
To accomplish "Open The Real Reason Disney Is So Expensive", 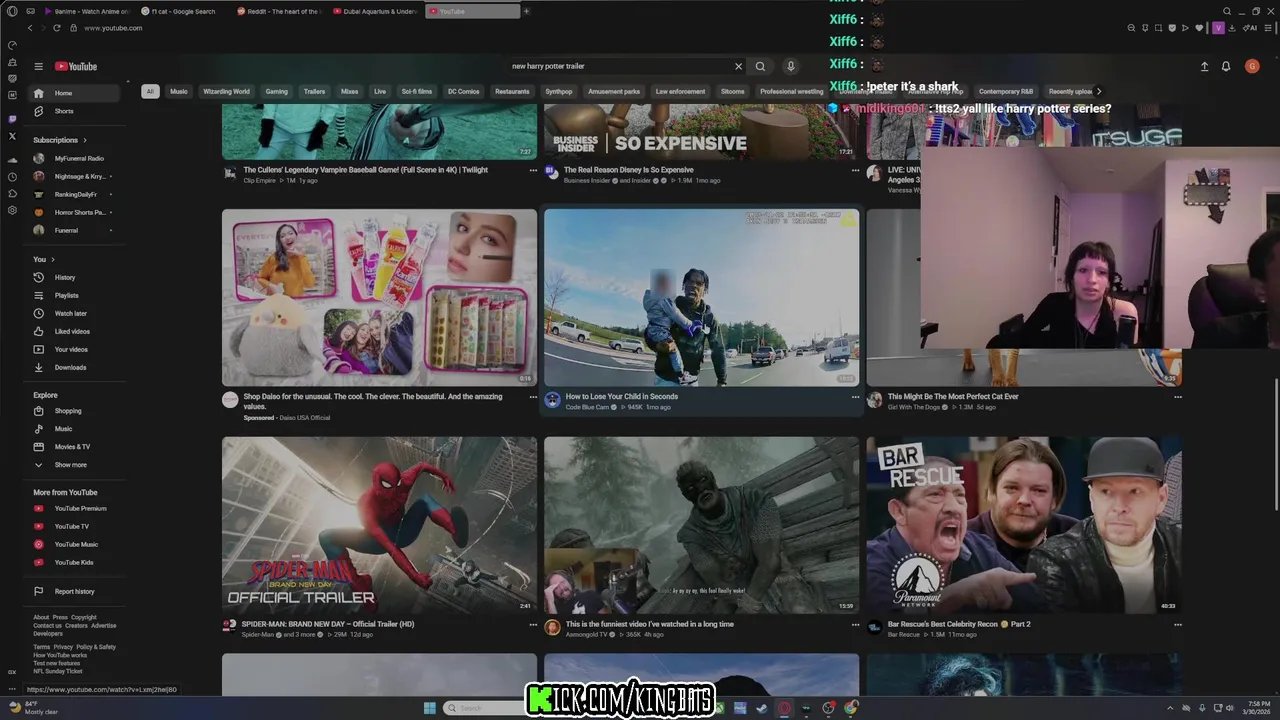I will pos(629,170).
